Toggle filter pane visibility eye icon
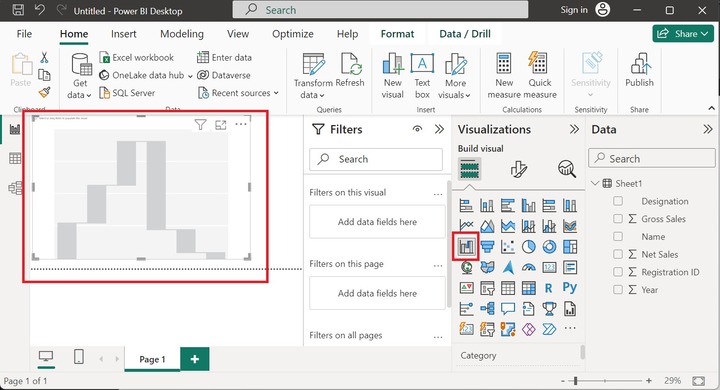The image size is (720, 390). click(x=417, y=129)
